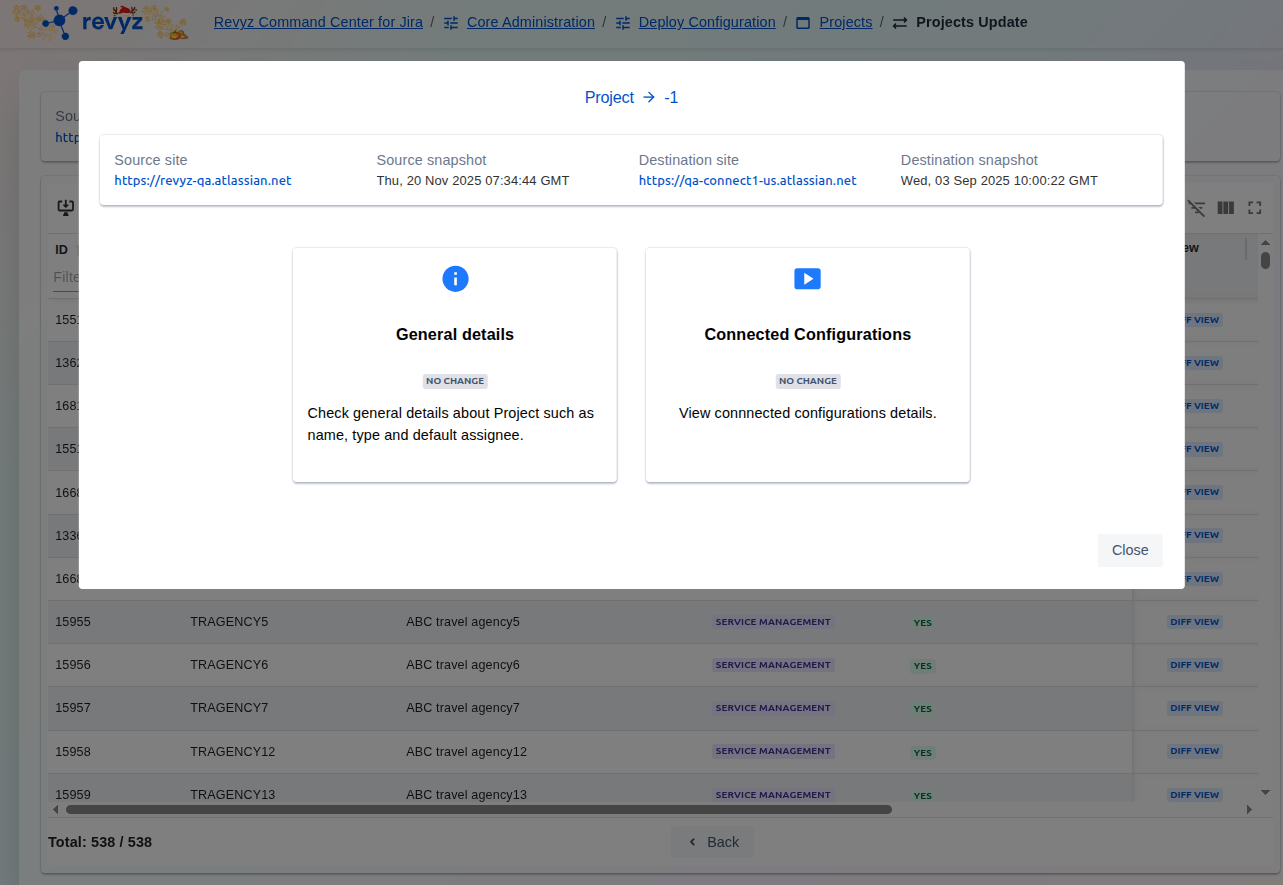
Task: Click the export download icon above the table
Action: (x=65, y=208)
